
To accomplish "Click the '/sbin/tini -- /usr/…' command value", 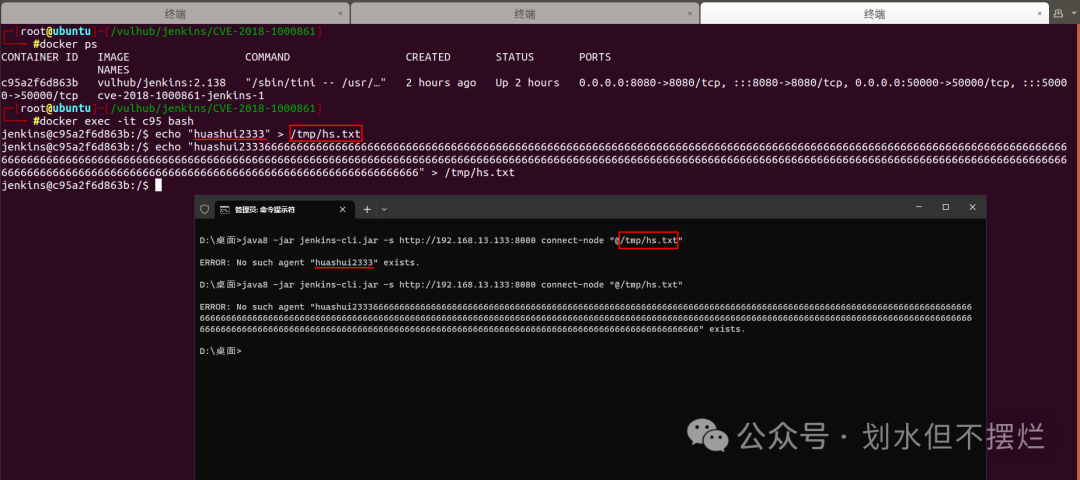I will tap(315, 83).
